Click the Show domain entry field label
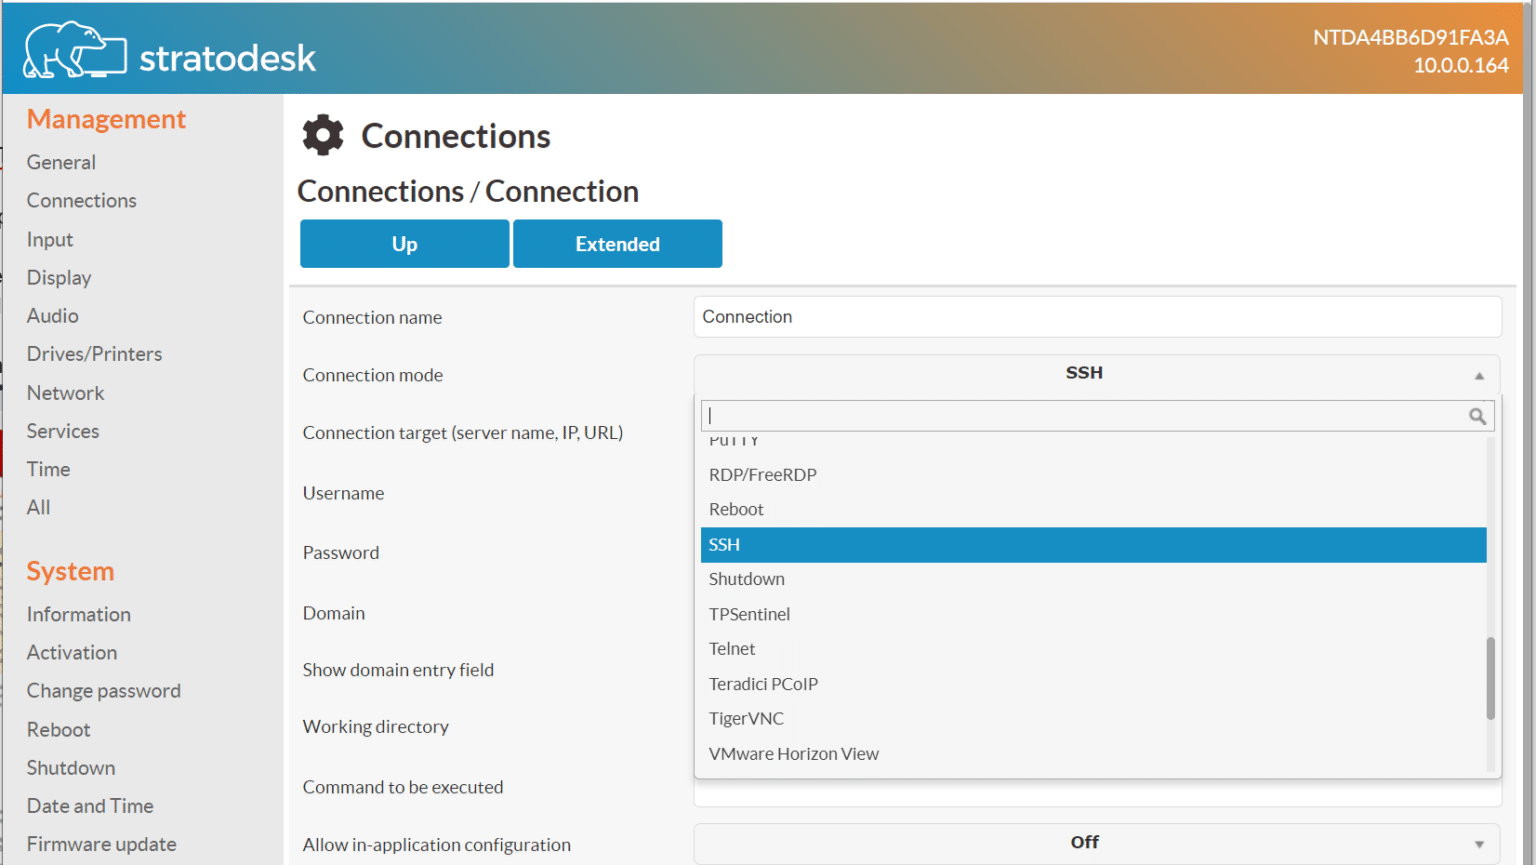Viewport: 1536px width, 865px height. 398,670
